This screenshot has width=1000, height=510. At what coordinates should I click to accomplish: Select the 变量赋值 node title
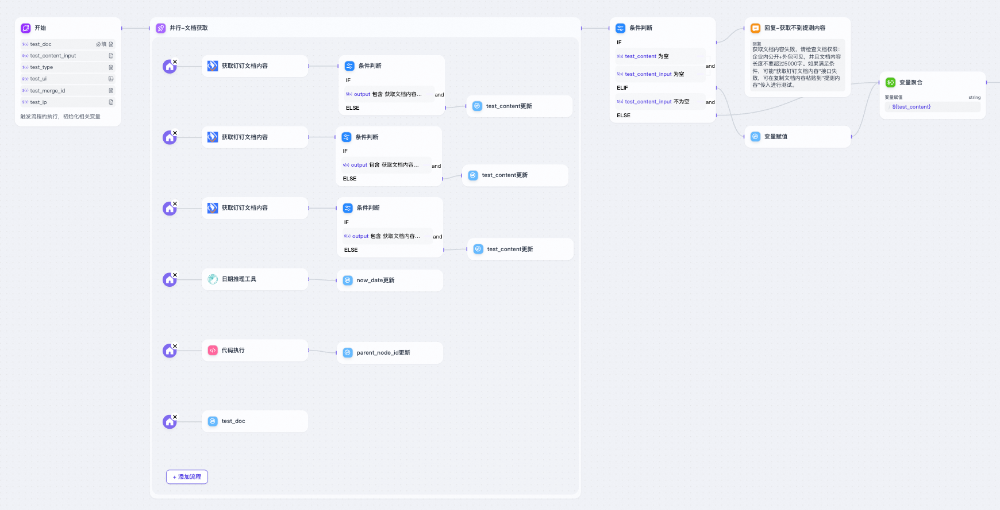pyautogui.click(x=776, y=136)
